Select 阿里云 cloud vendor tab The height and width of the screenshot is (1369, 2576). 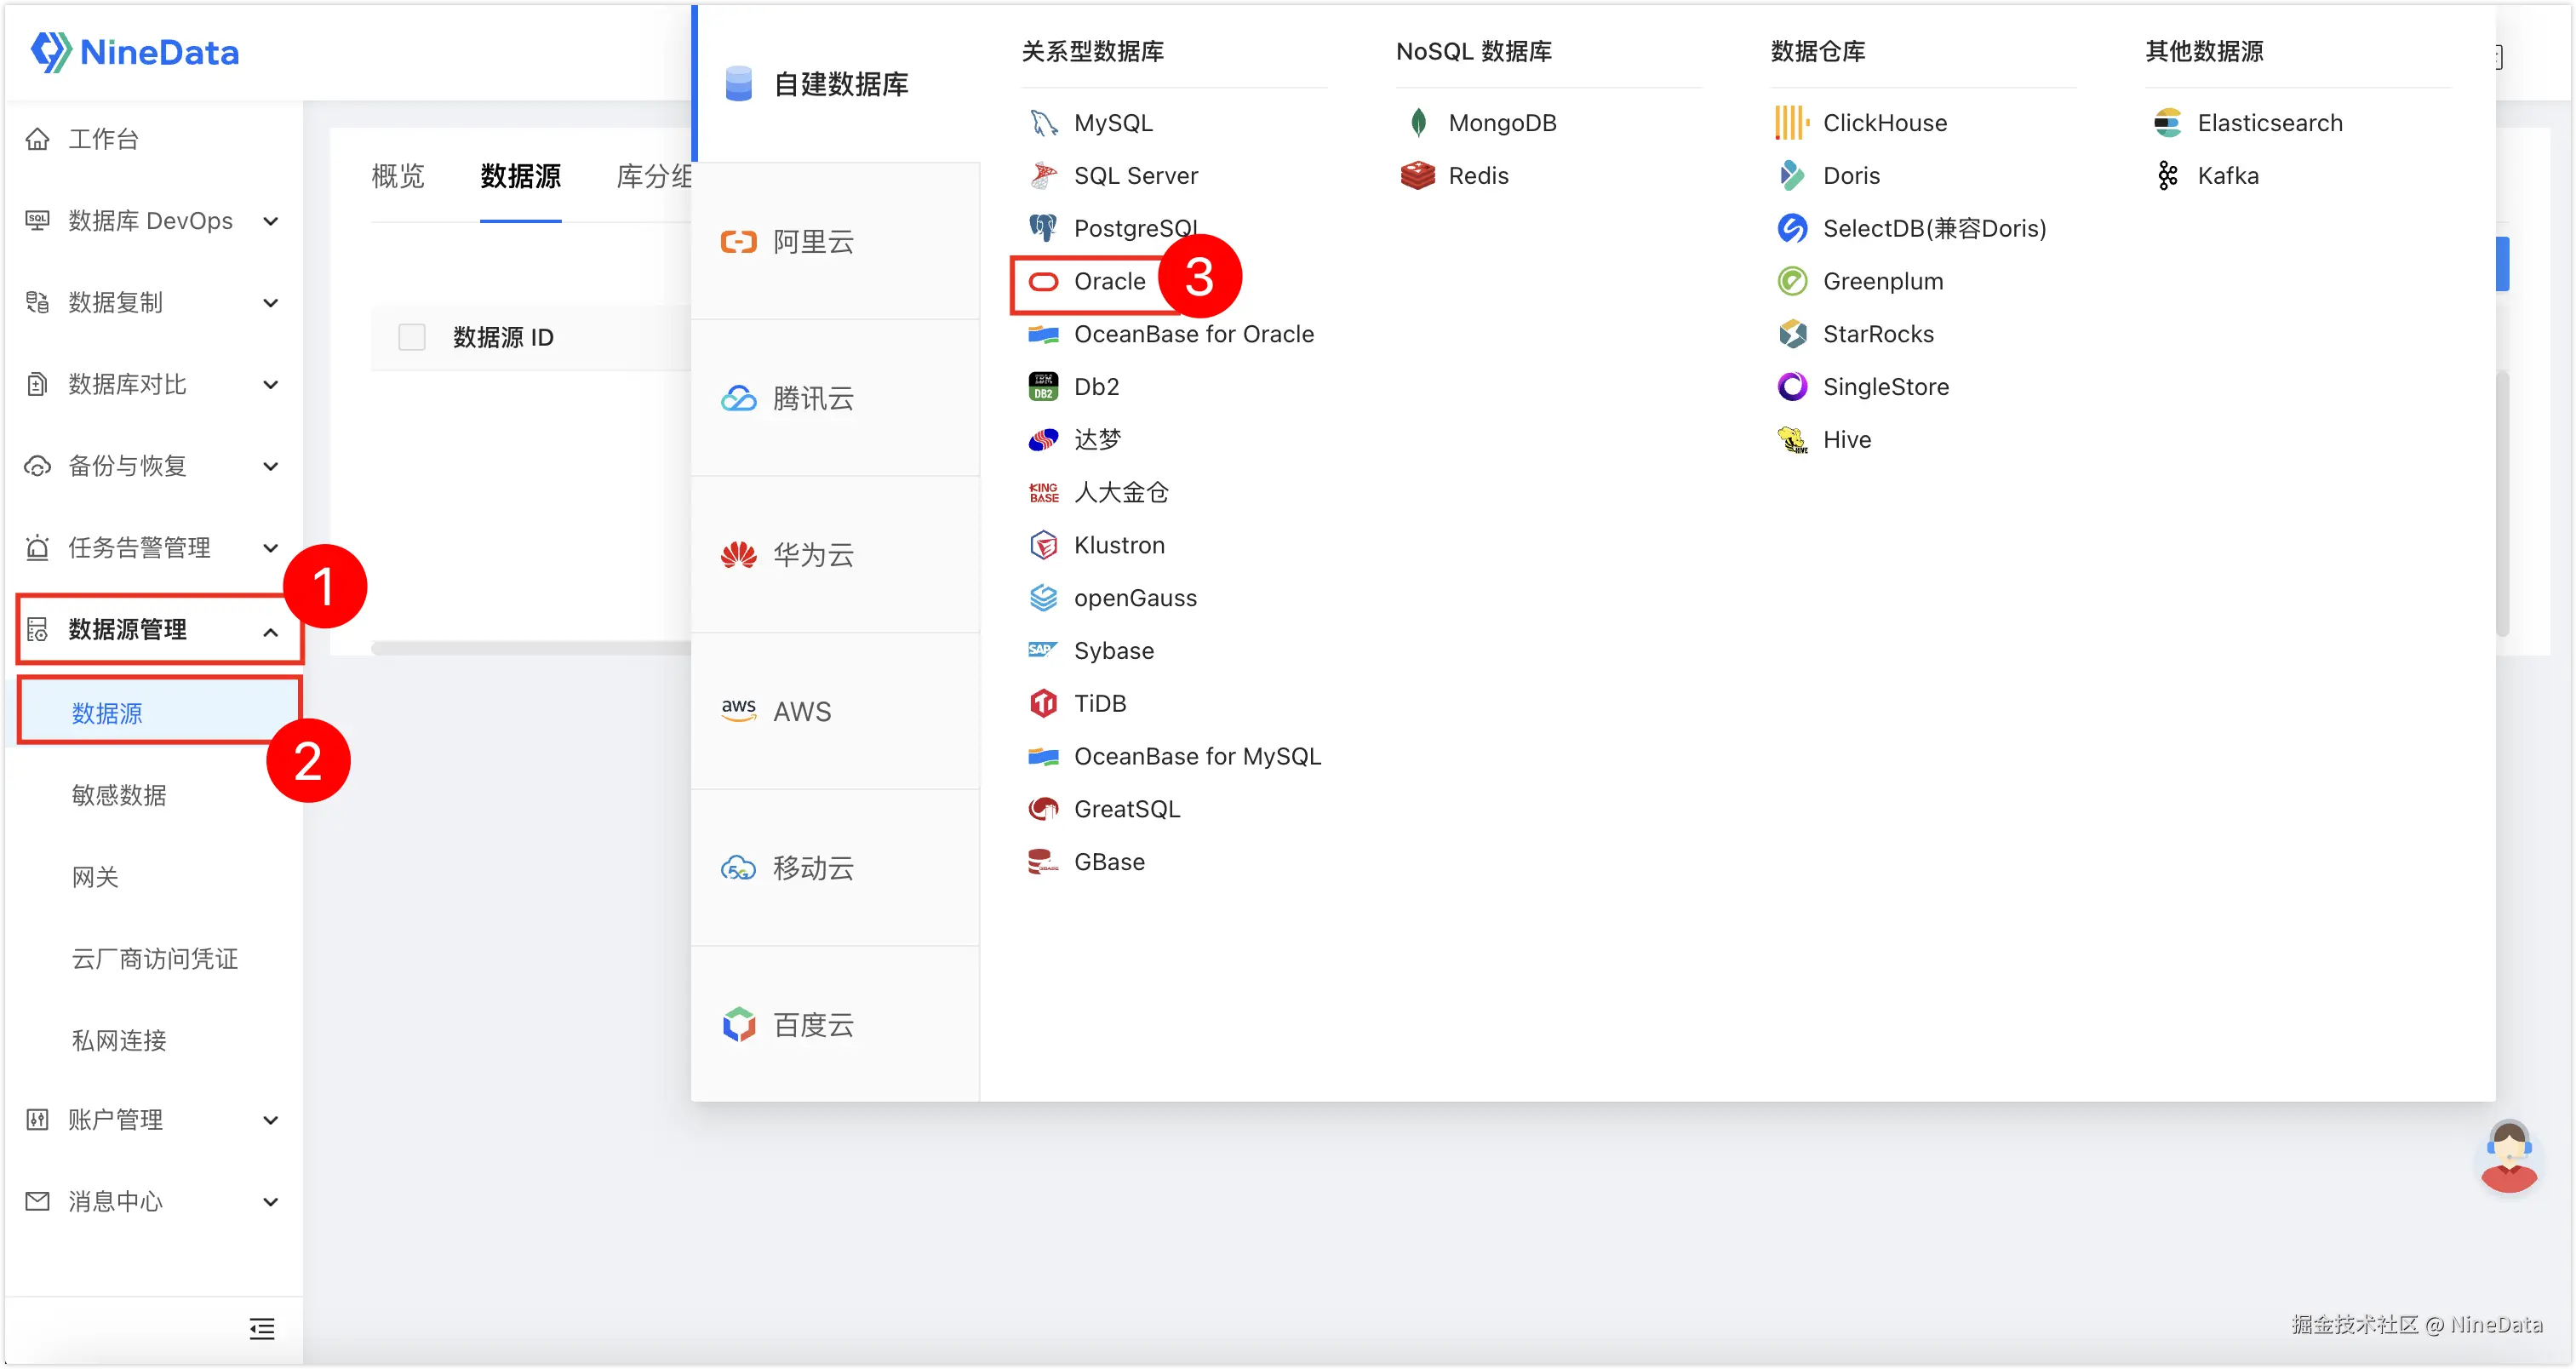click(x=812, y=242)
